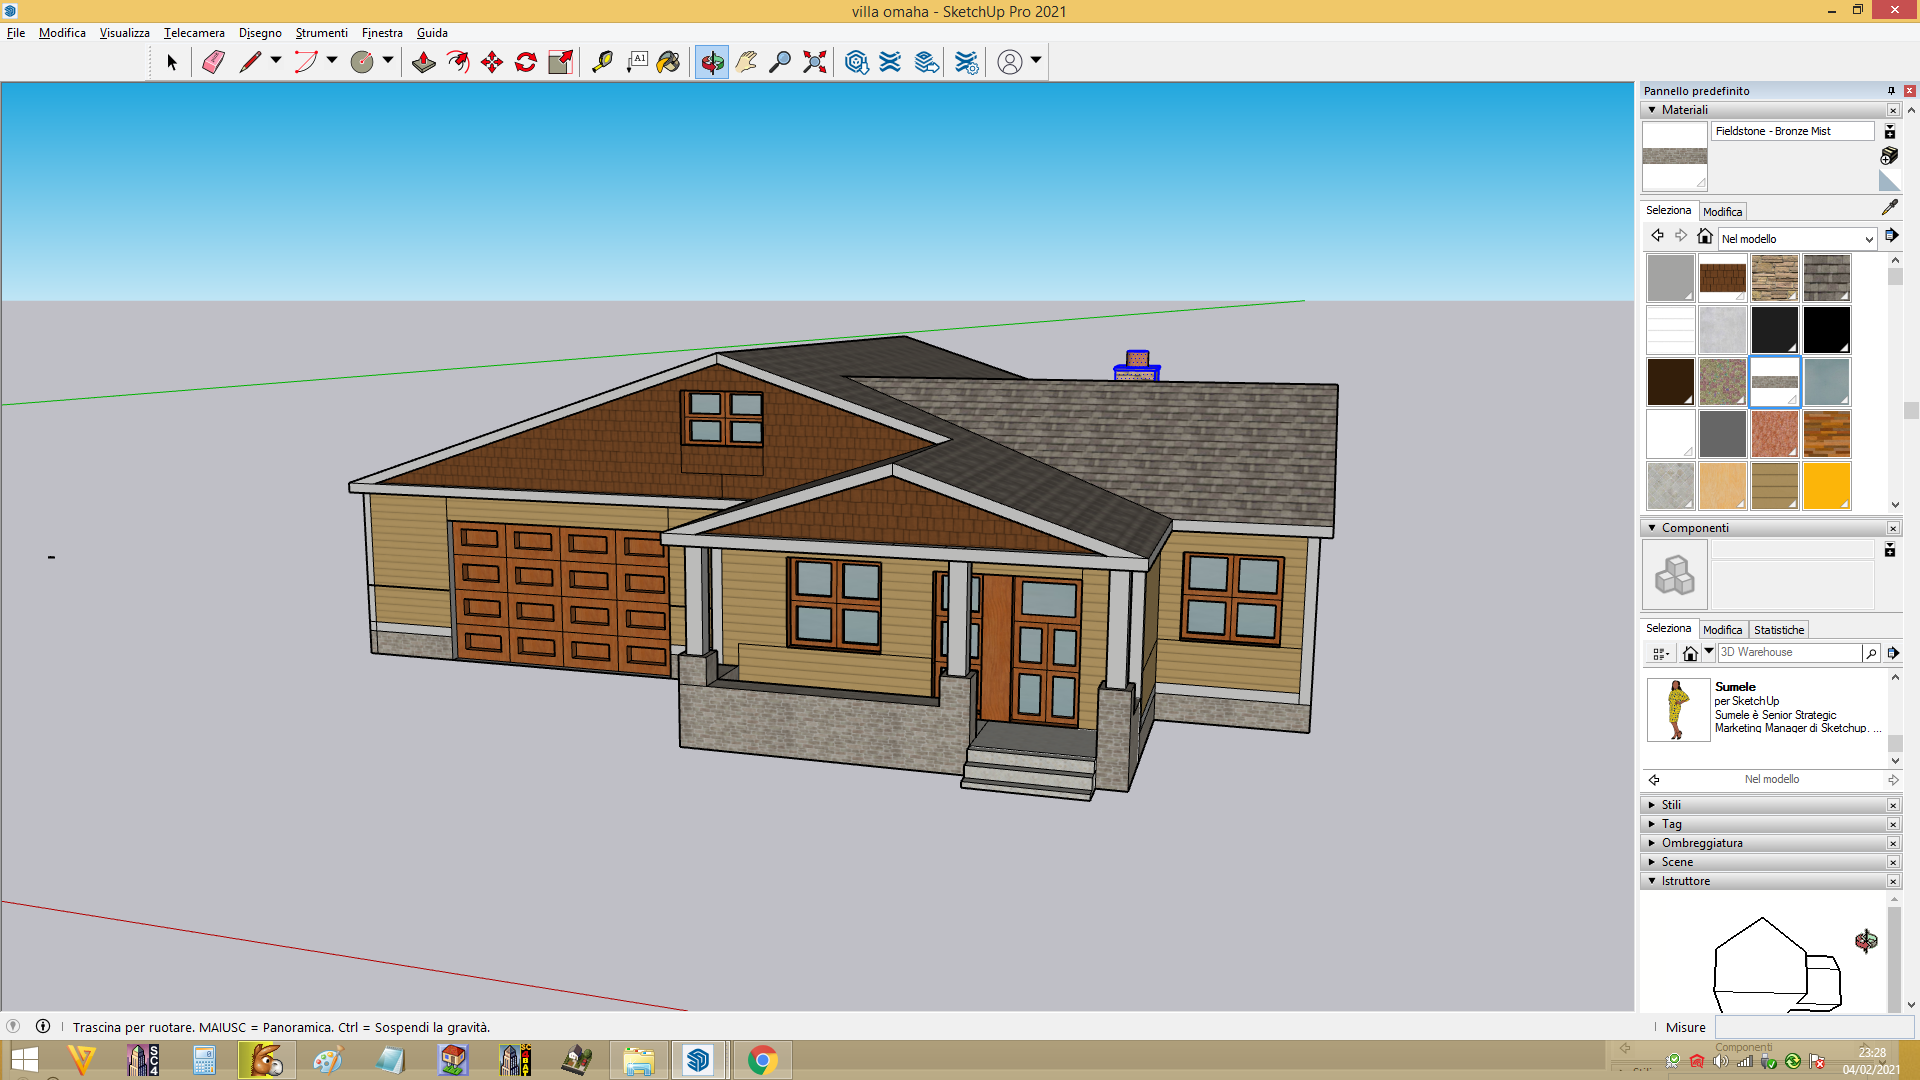
Task: Switch to the Materiali Modifica tab
Action: tap(1722, 212)
